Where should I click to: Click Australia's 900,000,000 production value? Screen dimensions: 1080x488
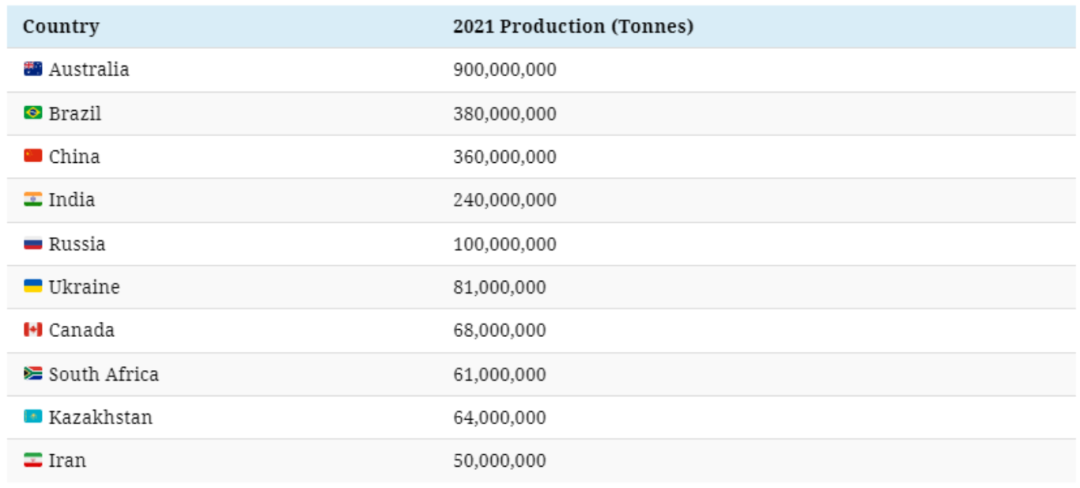pos(504,70)
